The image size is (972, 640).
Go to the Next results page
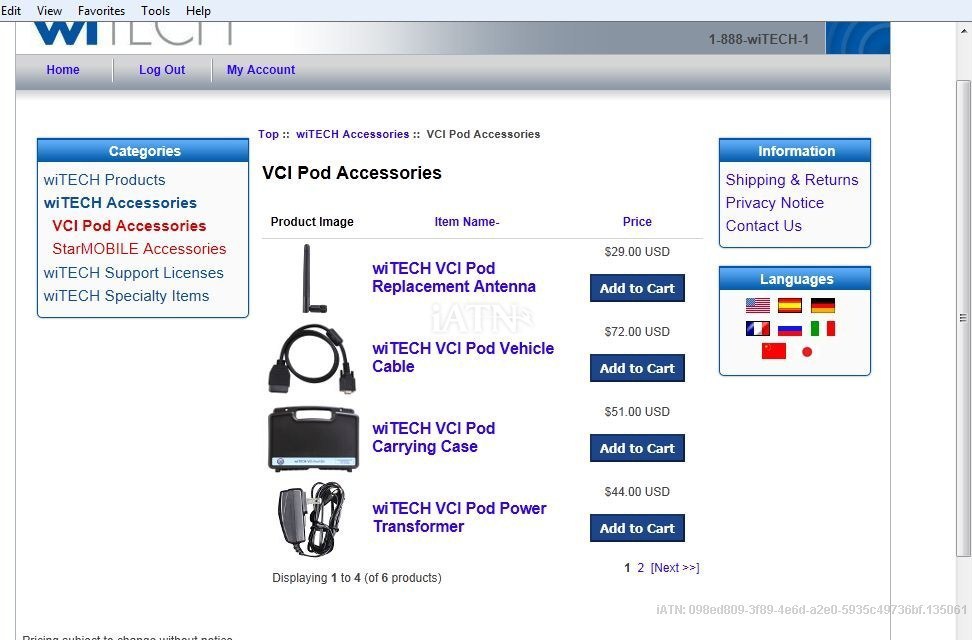tap(675, 567)
